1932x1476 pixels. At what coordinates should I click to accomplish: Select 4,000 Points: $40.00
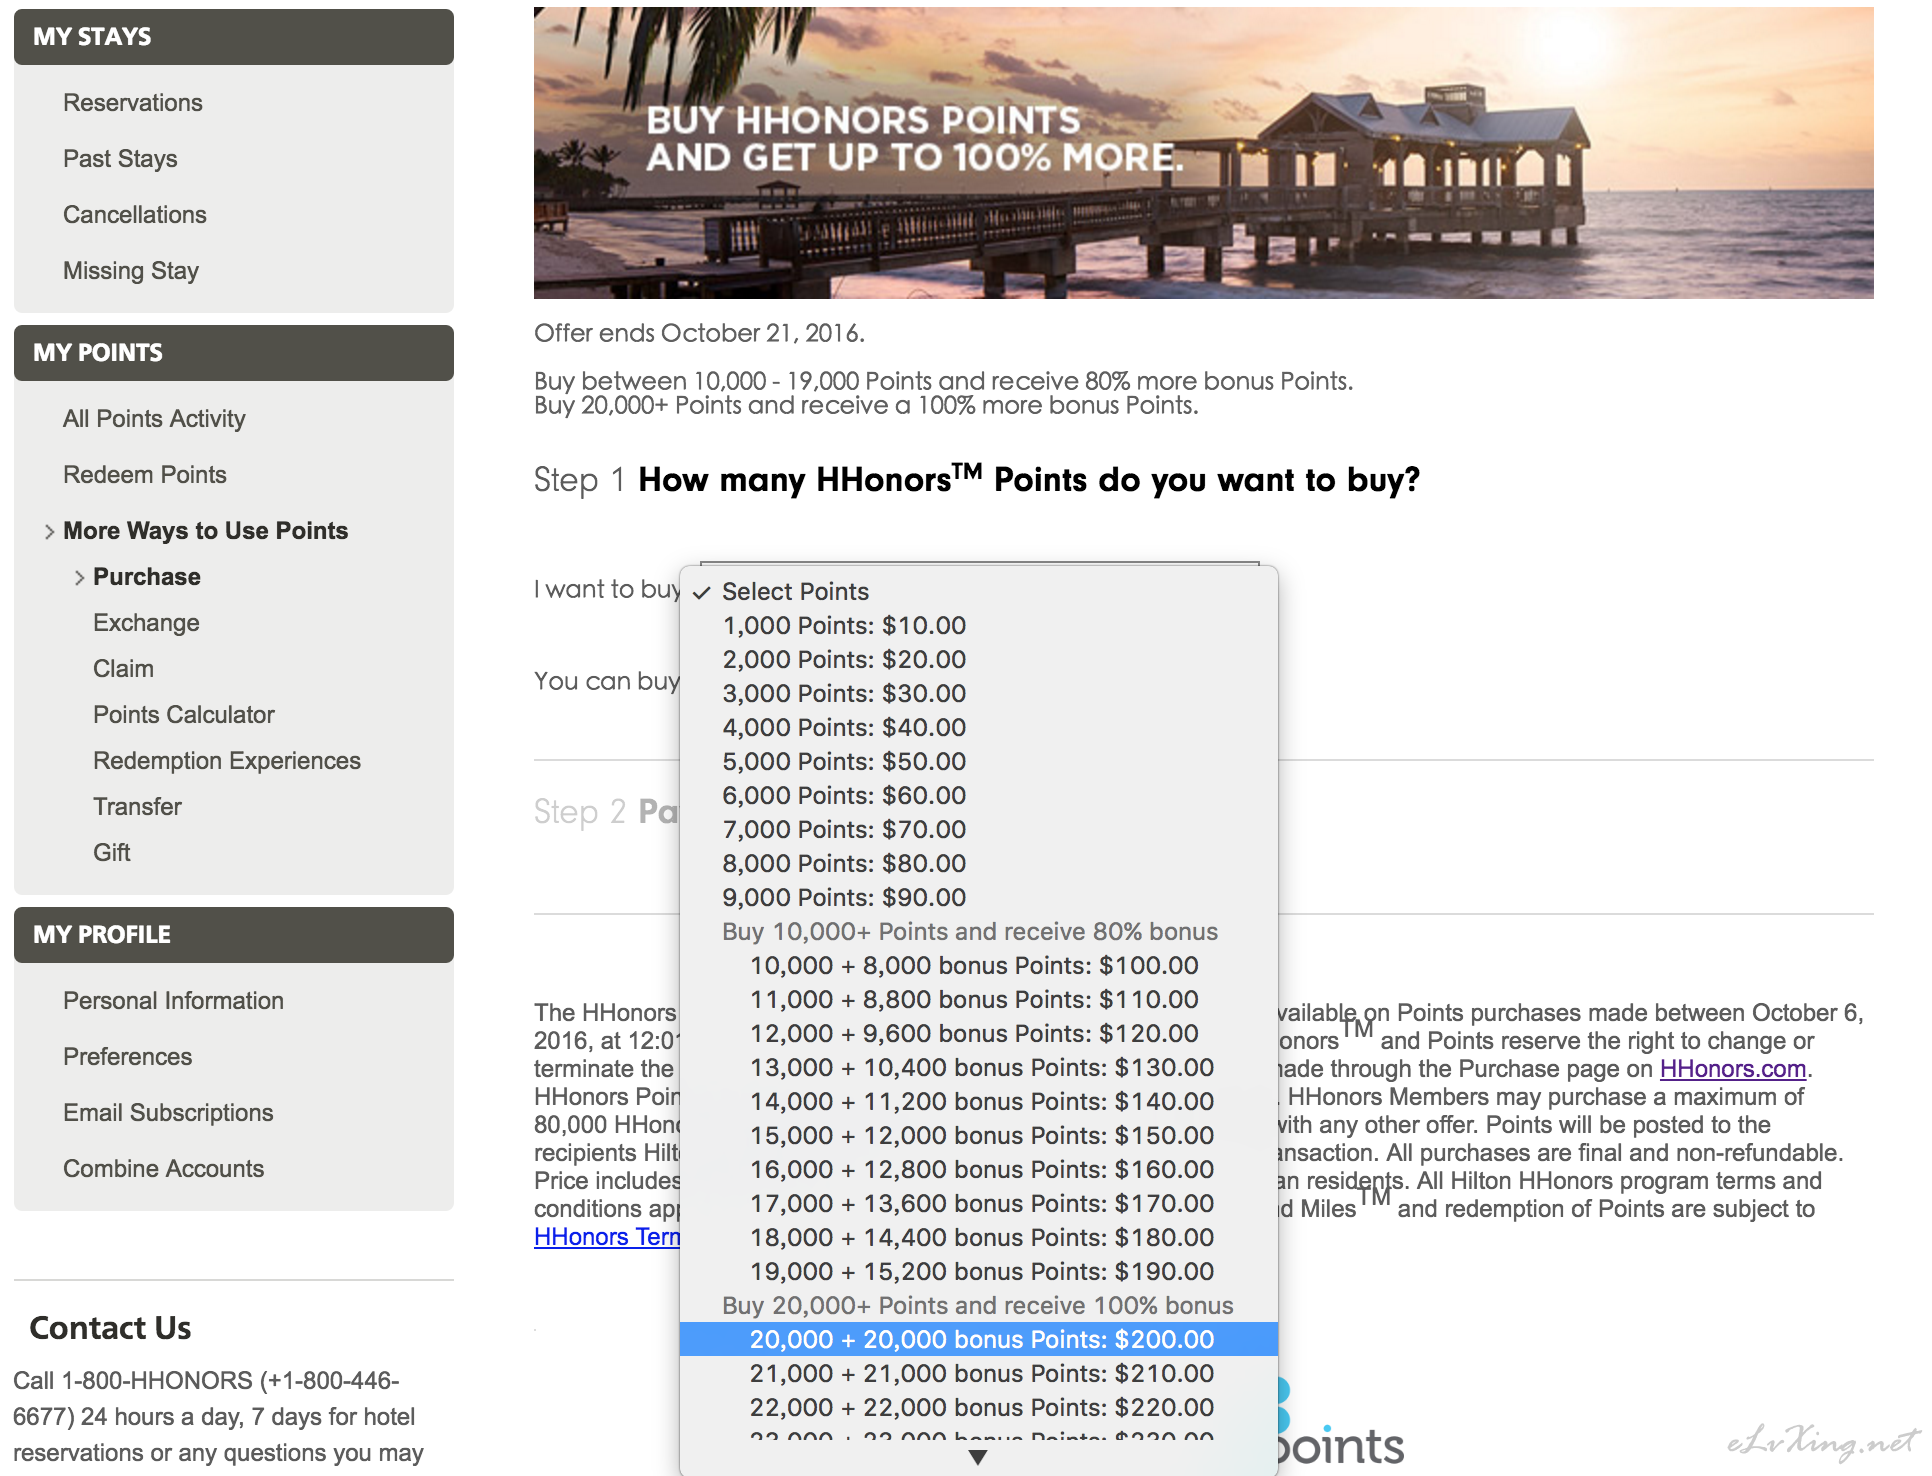pyautogui.click(x=979, y=728)
